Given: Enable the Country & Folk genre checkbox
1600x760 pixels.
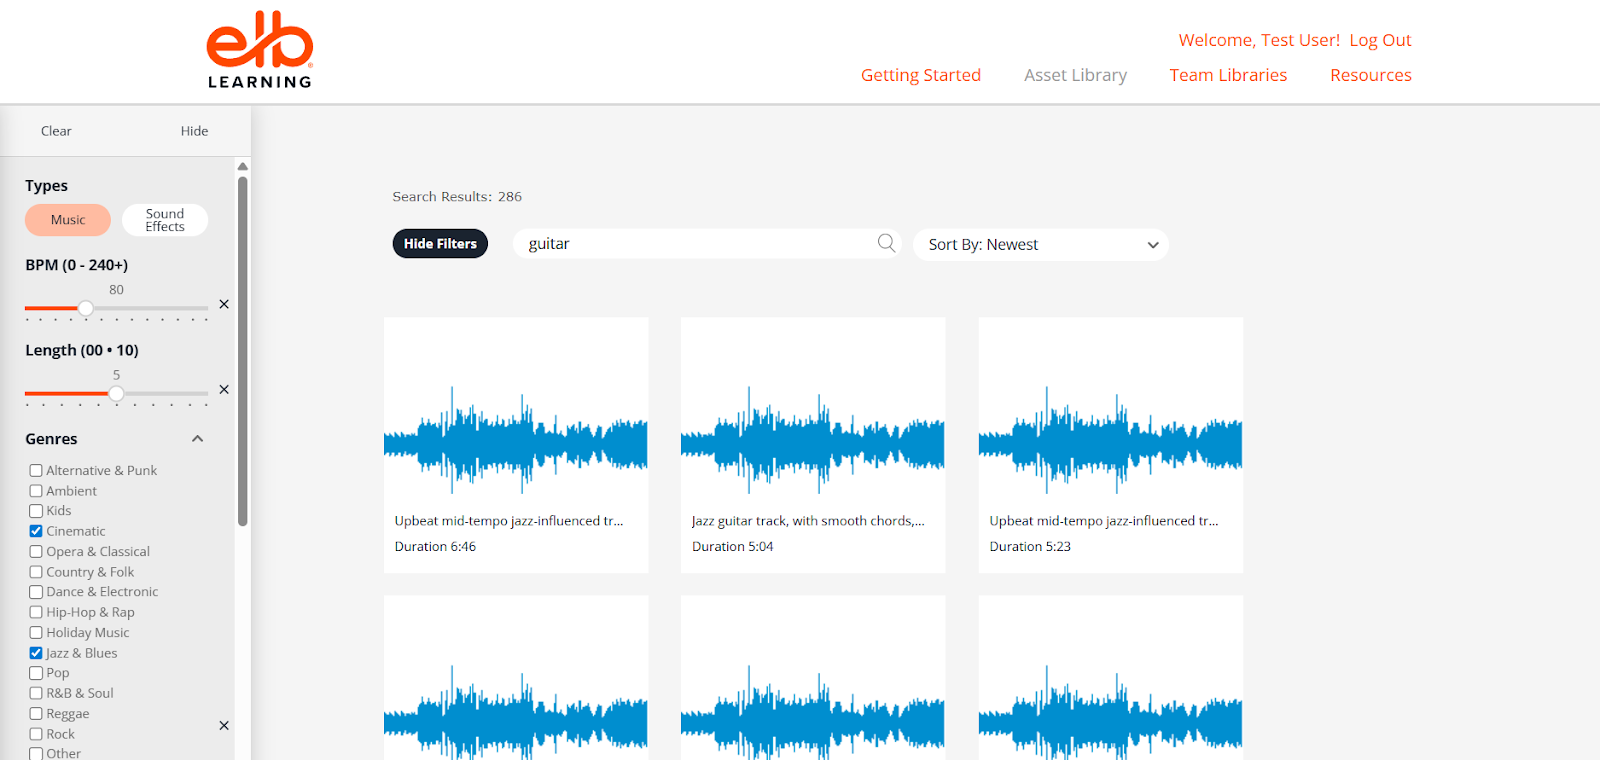Looking at the screenshot, I should coord(36,572).
